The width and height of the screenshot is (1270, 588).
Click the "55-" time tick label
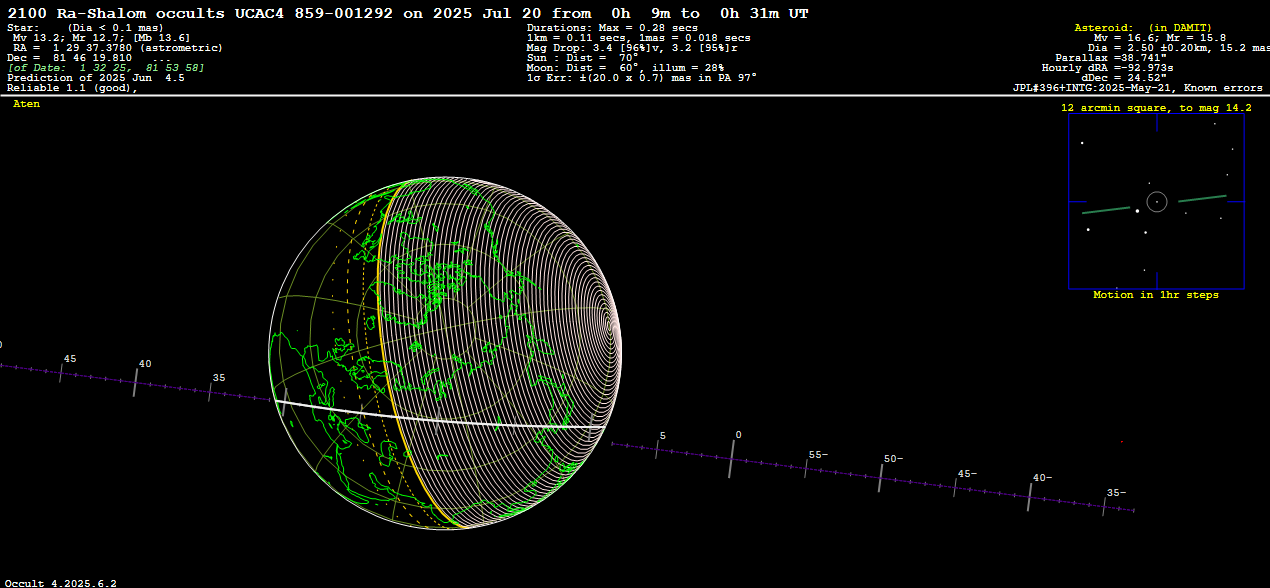[818, 455]
